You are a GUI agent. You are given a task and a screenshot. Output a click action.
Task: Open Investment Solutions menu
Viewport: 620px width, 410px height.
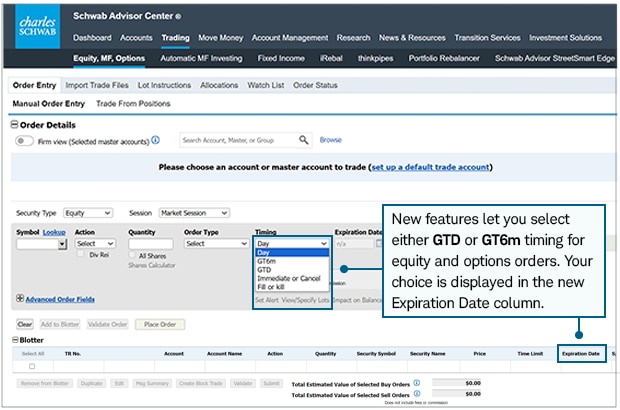point(565,38)
